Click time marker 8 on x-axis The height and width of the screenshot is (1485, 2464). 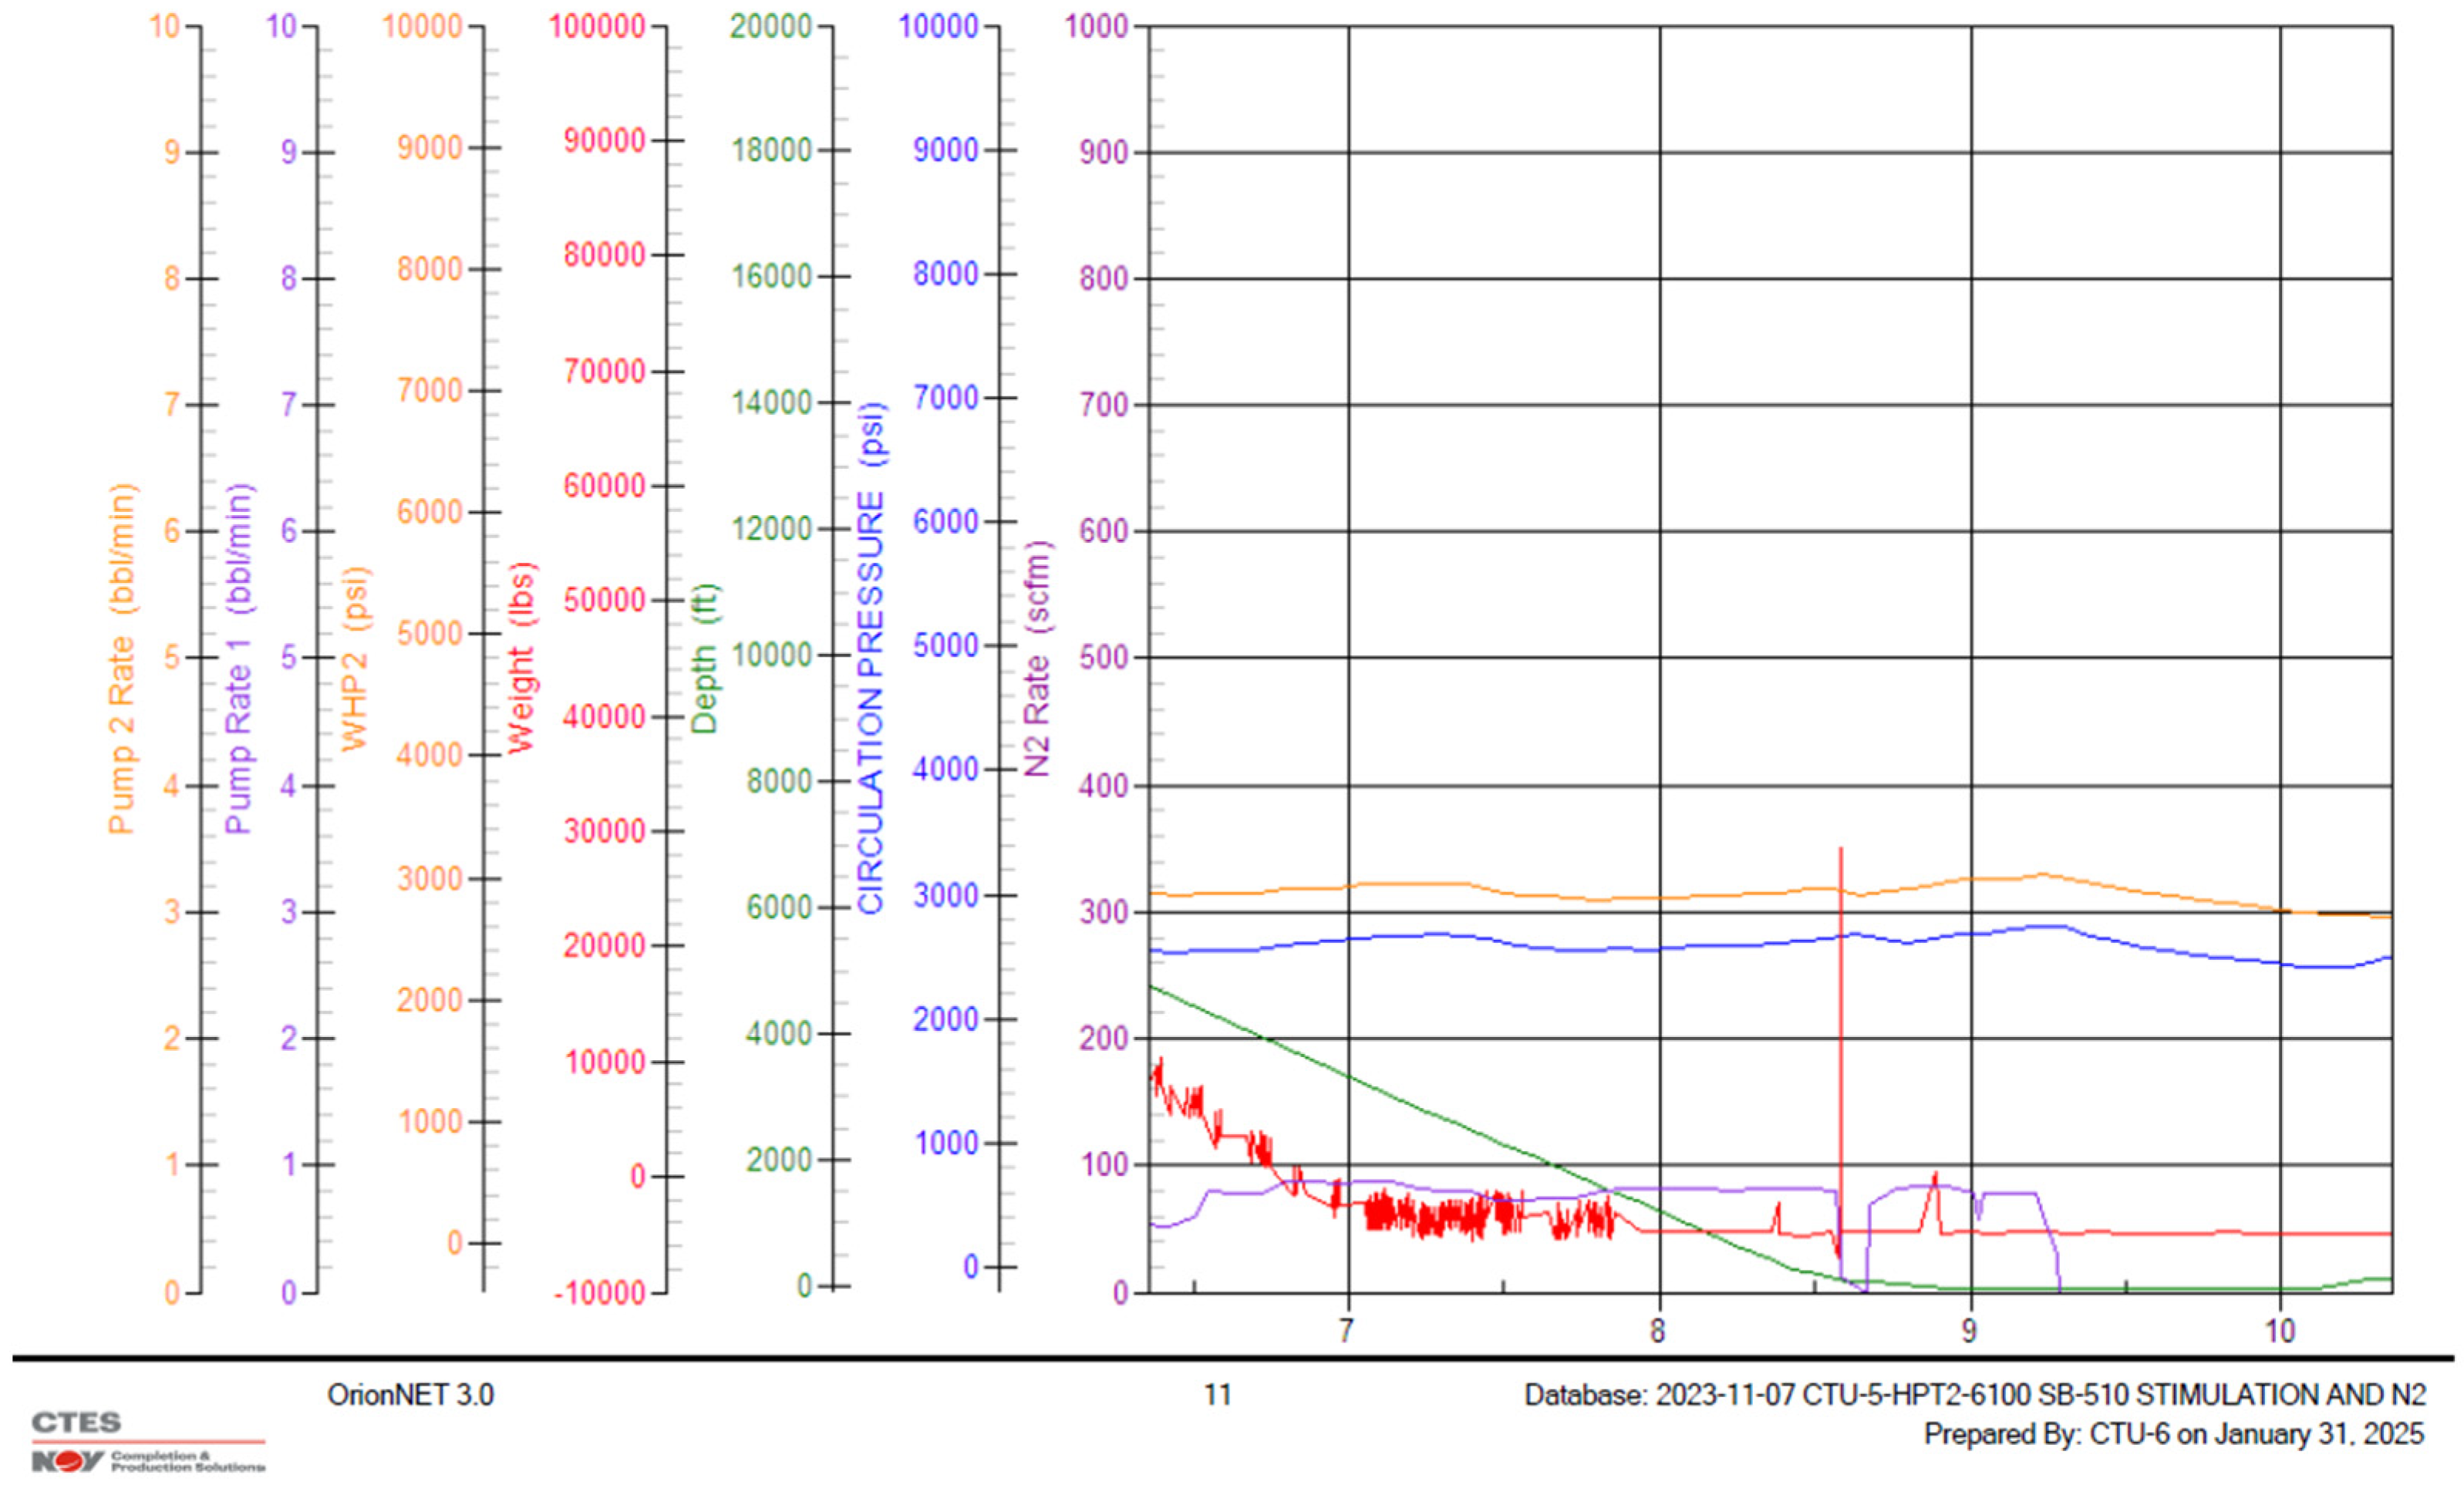point(1657,1331)
